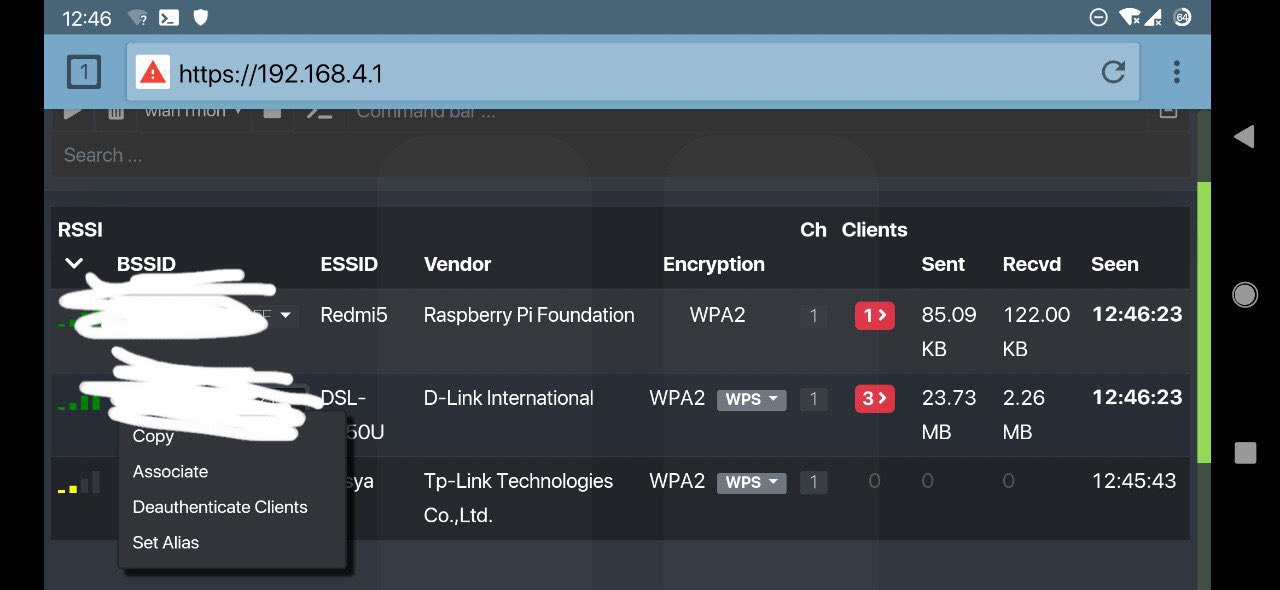The image size is (1280, 590).
Task: Click the 122.00 KB received value
Action: [x=1037, y=331]
